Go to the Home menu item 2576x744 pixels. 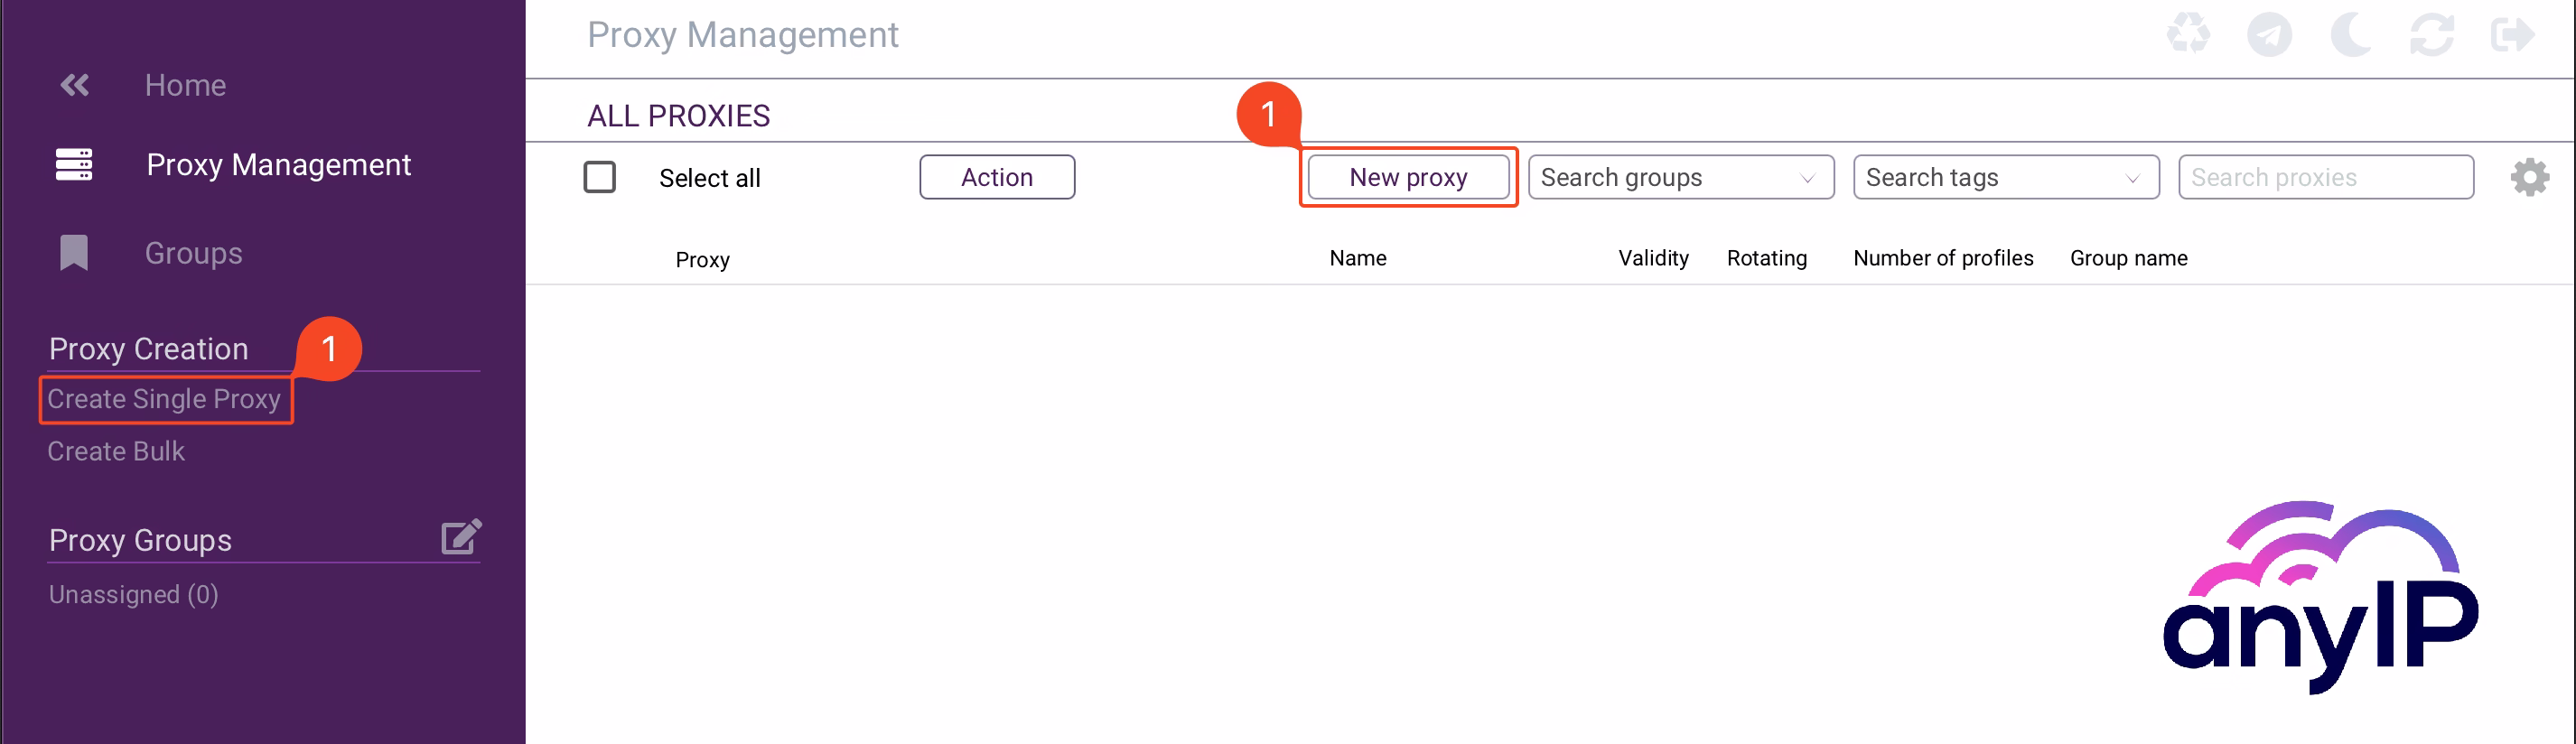pyautogui.click(x=185, y=85)
